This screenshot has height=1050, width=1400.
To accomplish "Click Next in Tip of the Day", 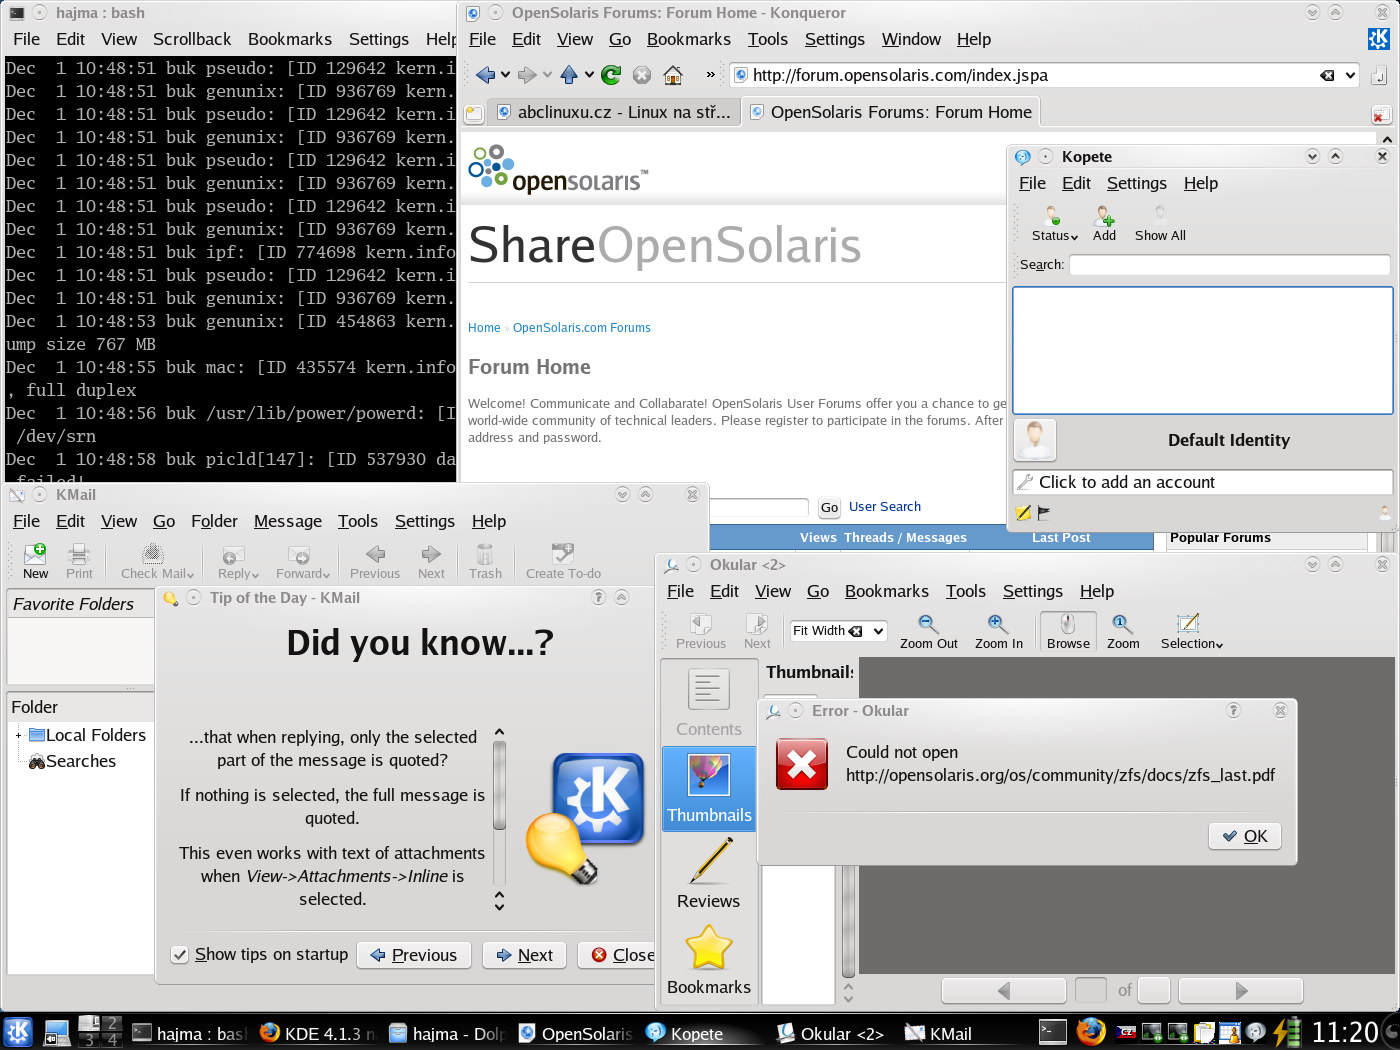I will [524, 955].
